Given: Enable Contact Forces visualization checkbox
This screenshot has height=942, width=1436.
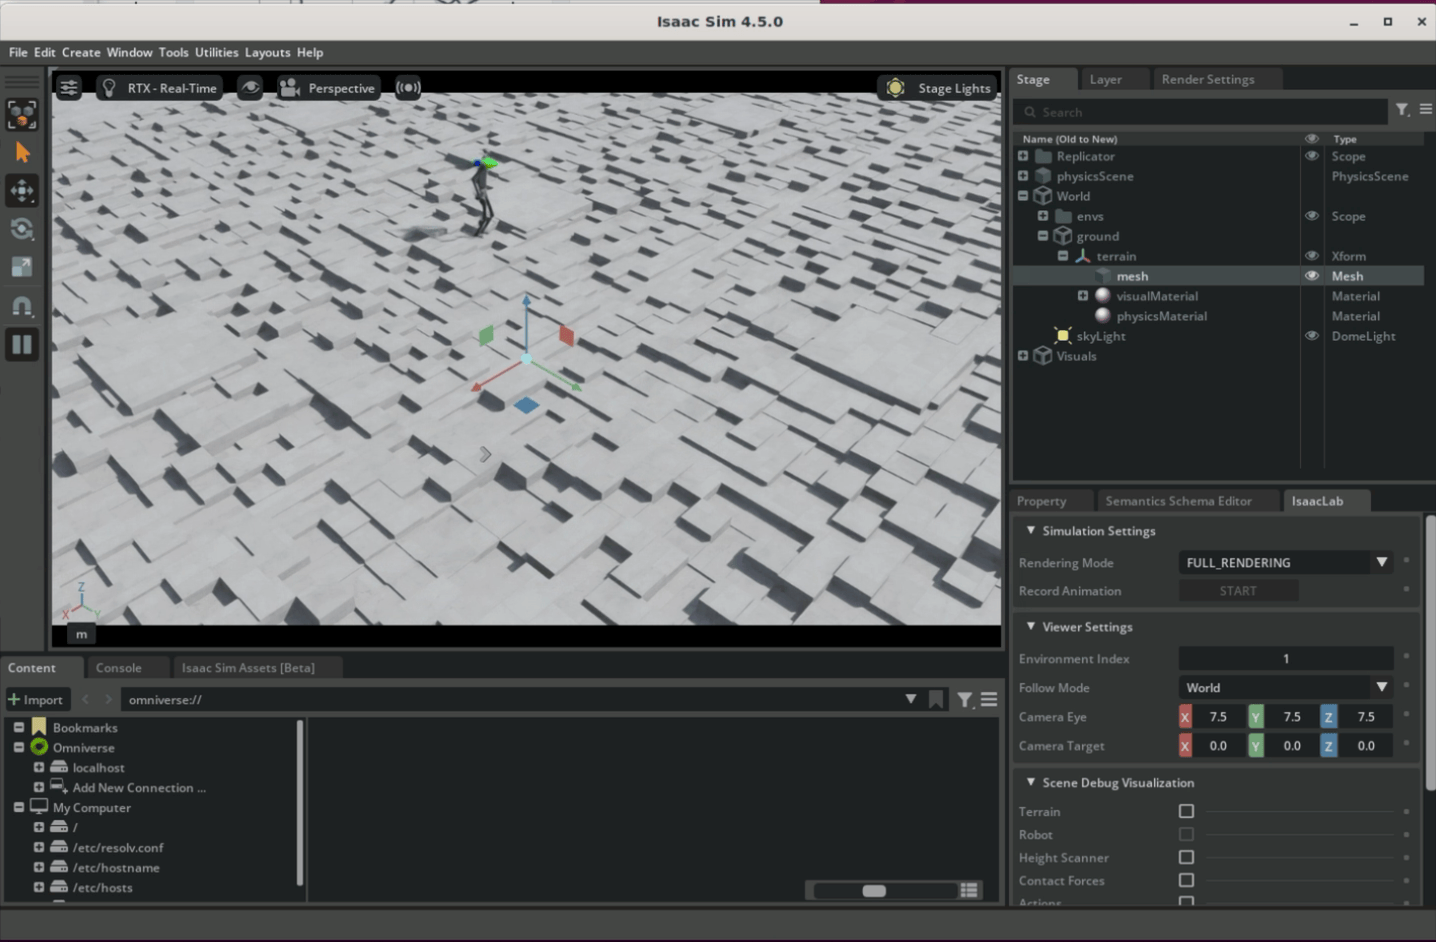Looking at the screenshot, I should point(1186,880).
